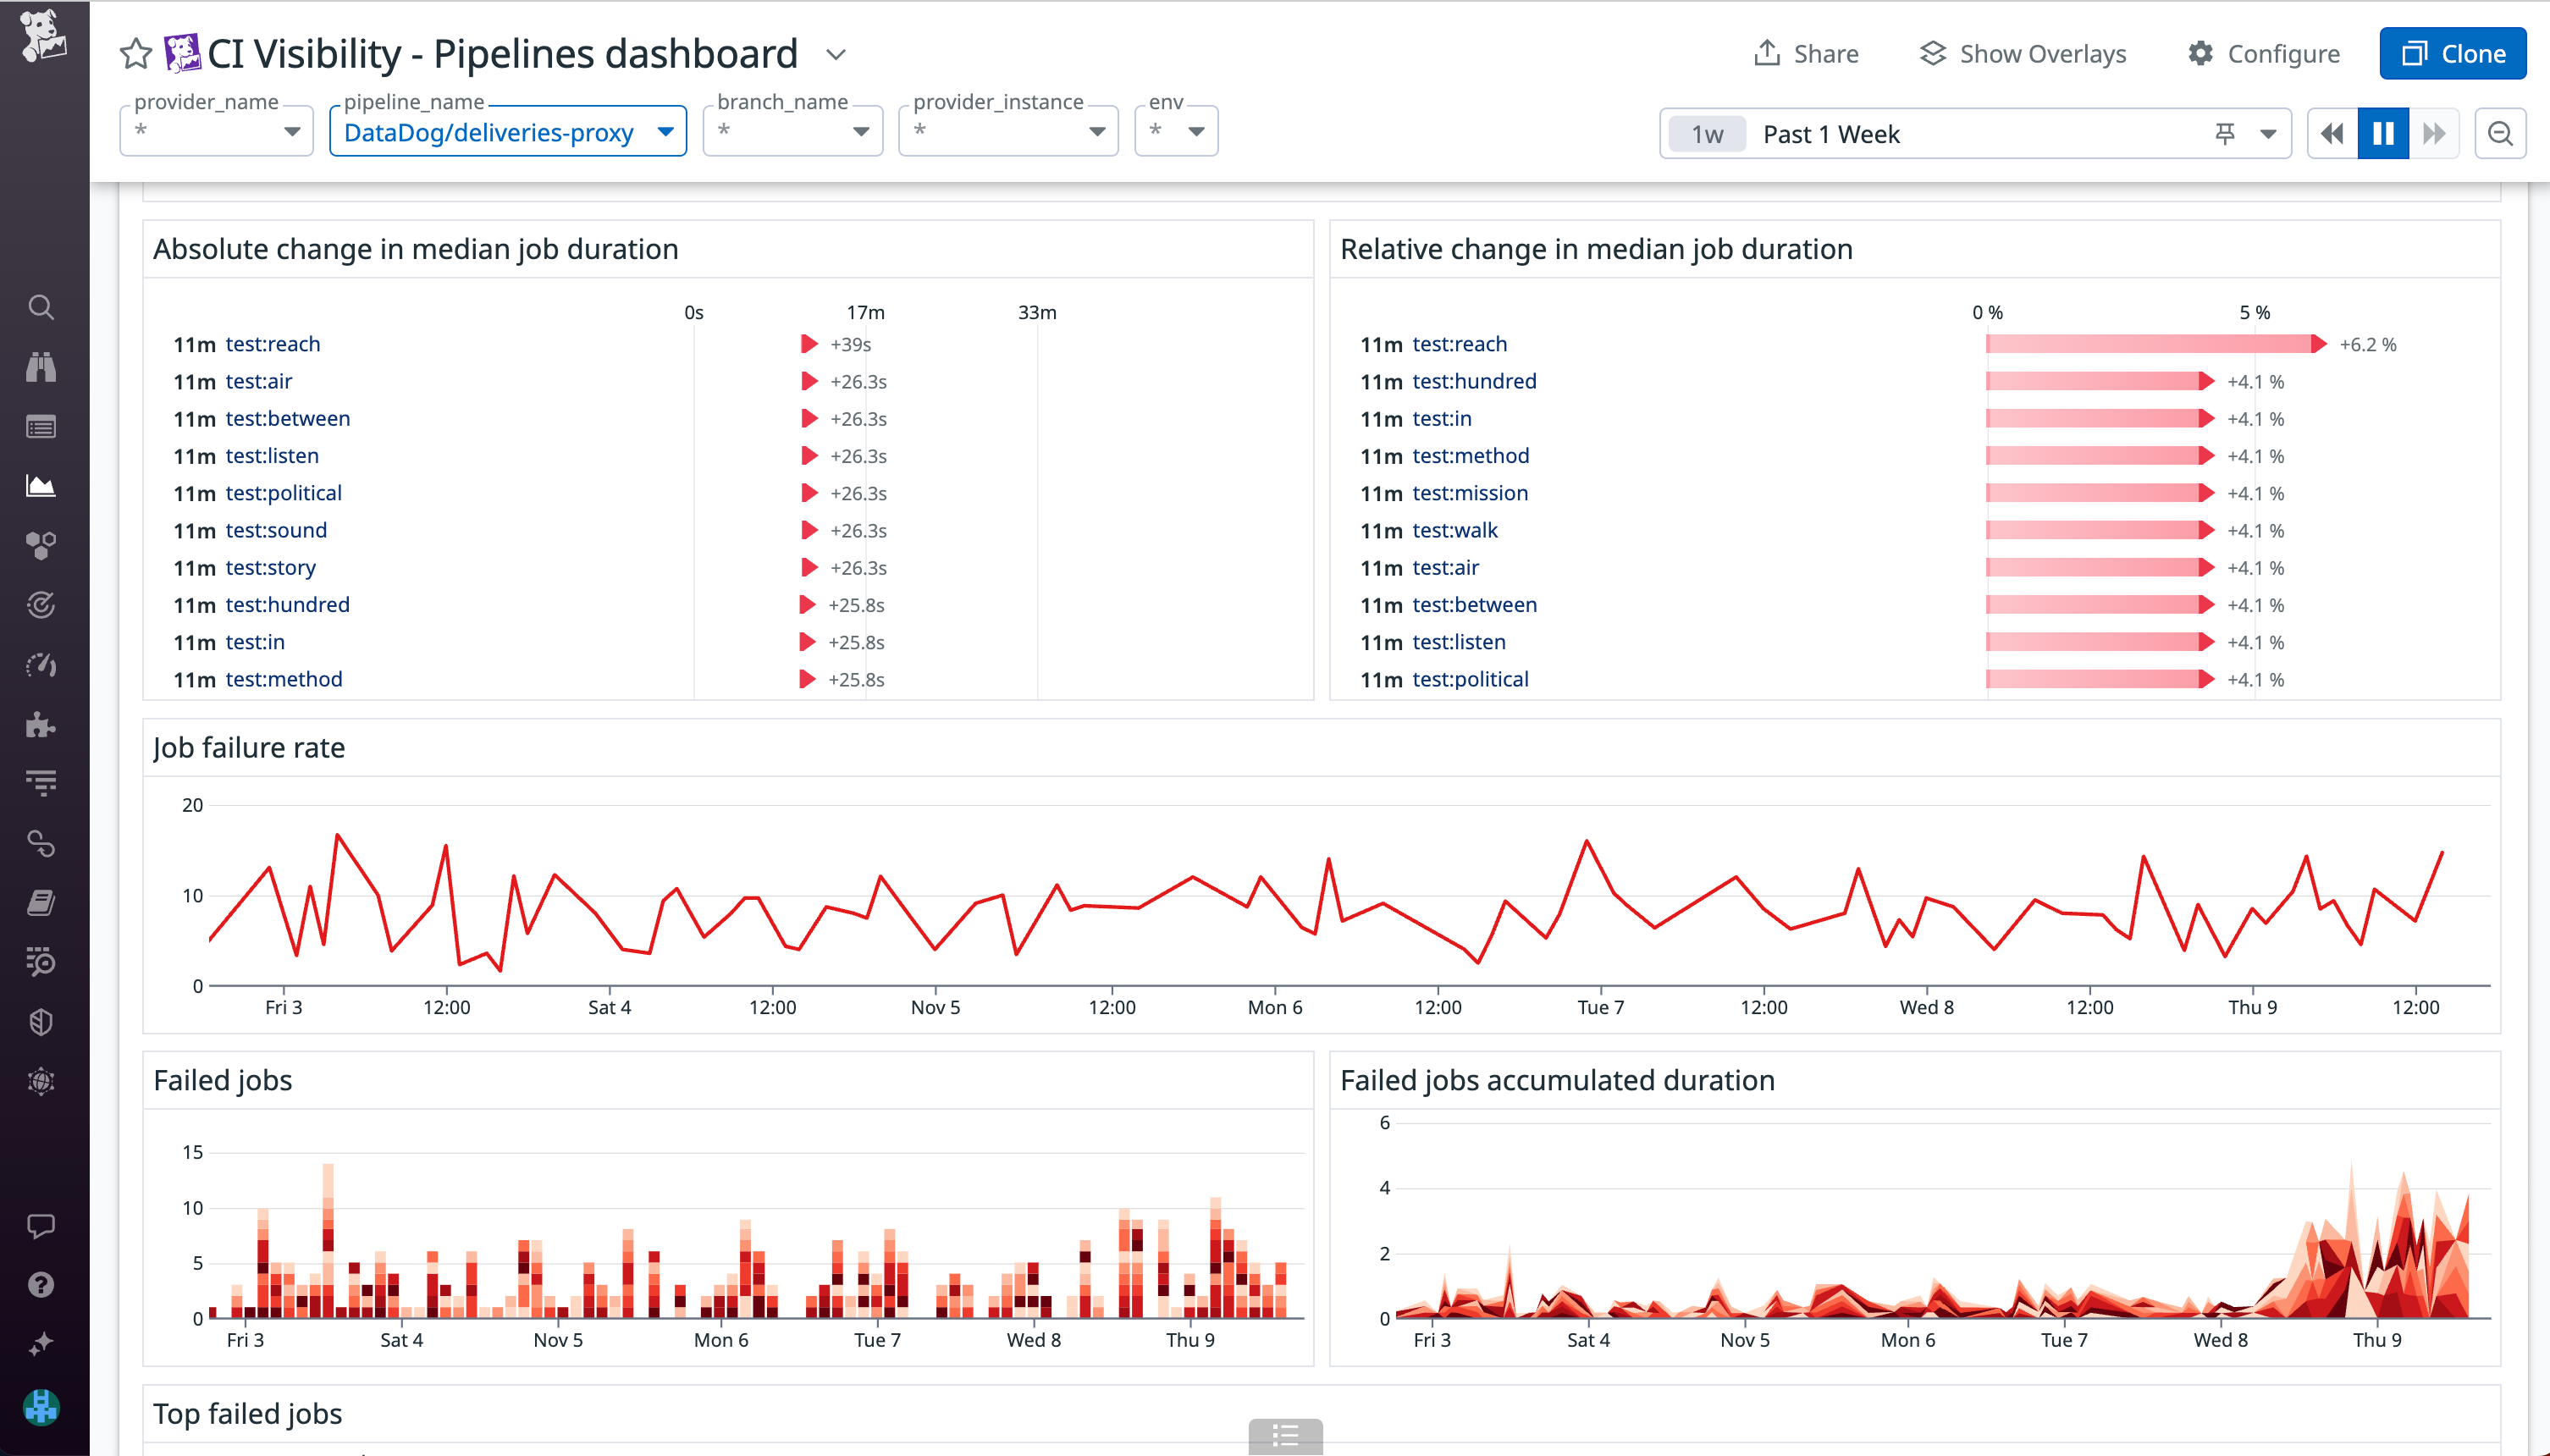The image size is (2550, 1456).
Task: Open the Configure menu
Action: (2264, 53)
